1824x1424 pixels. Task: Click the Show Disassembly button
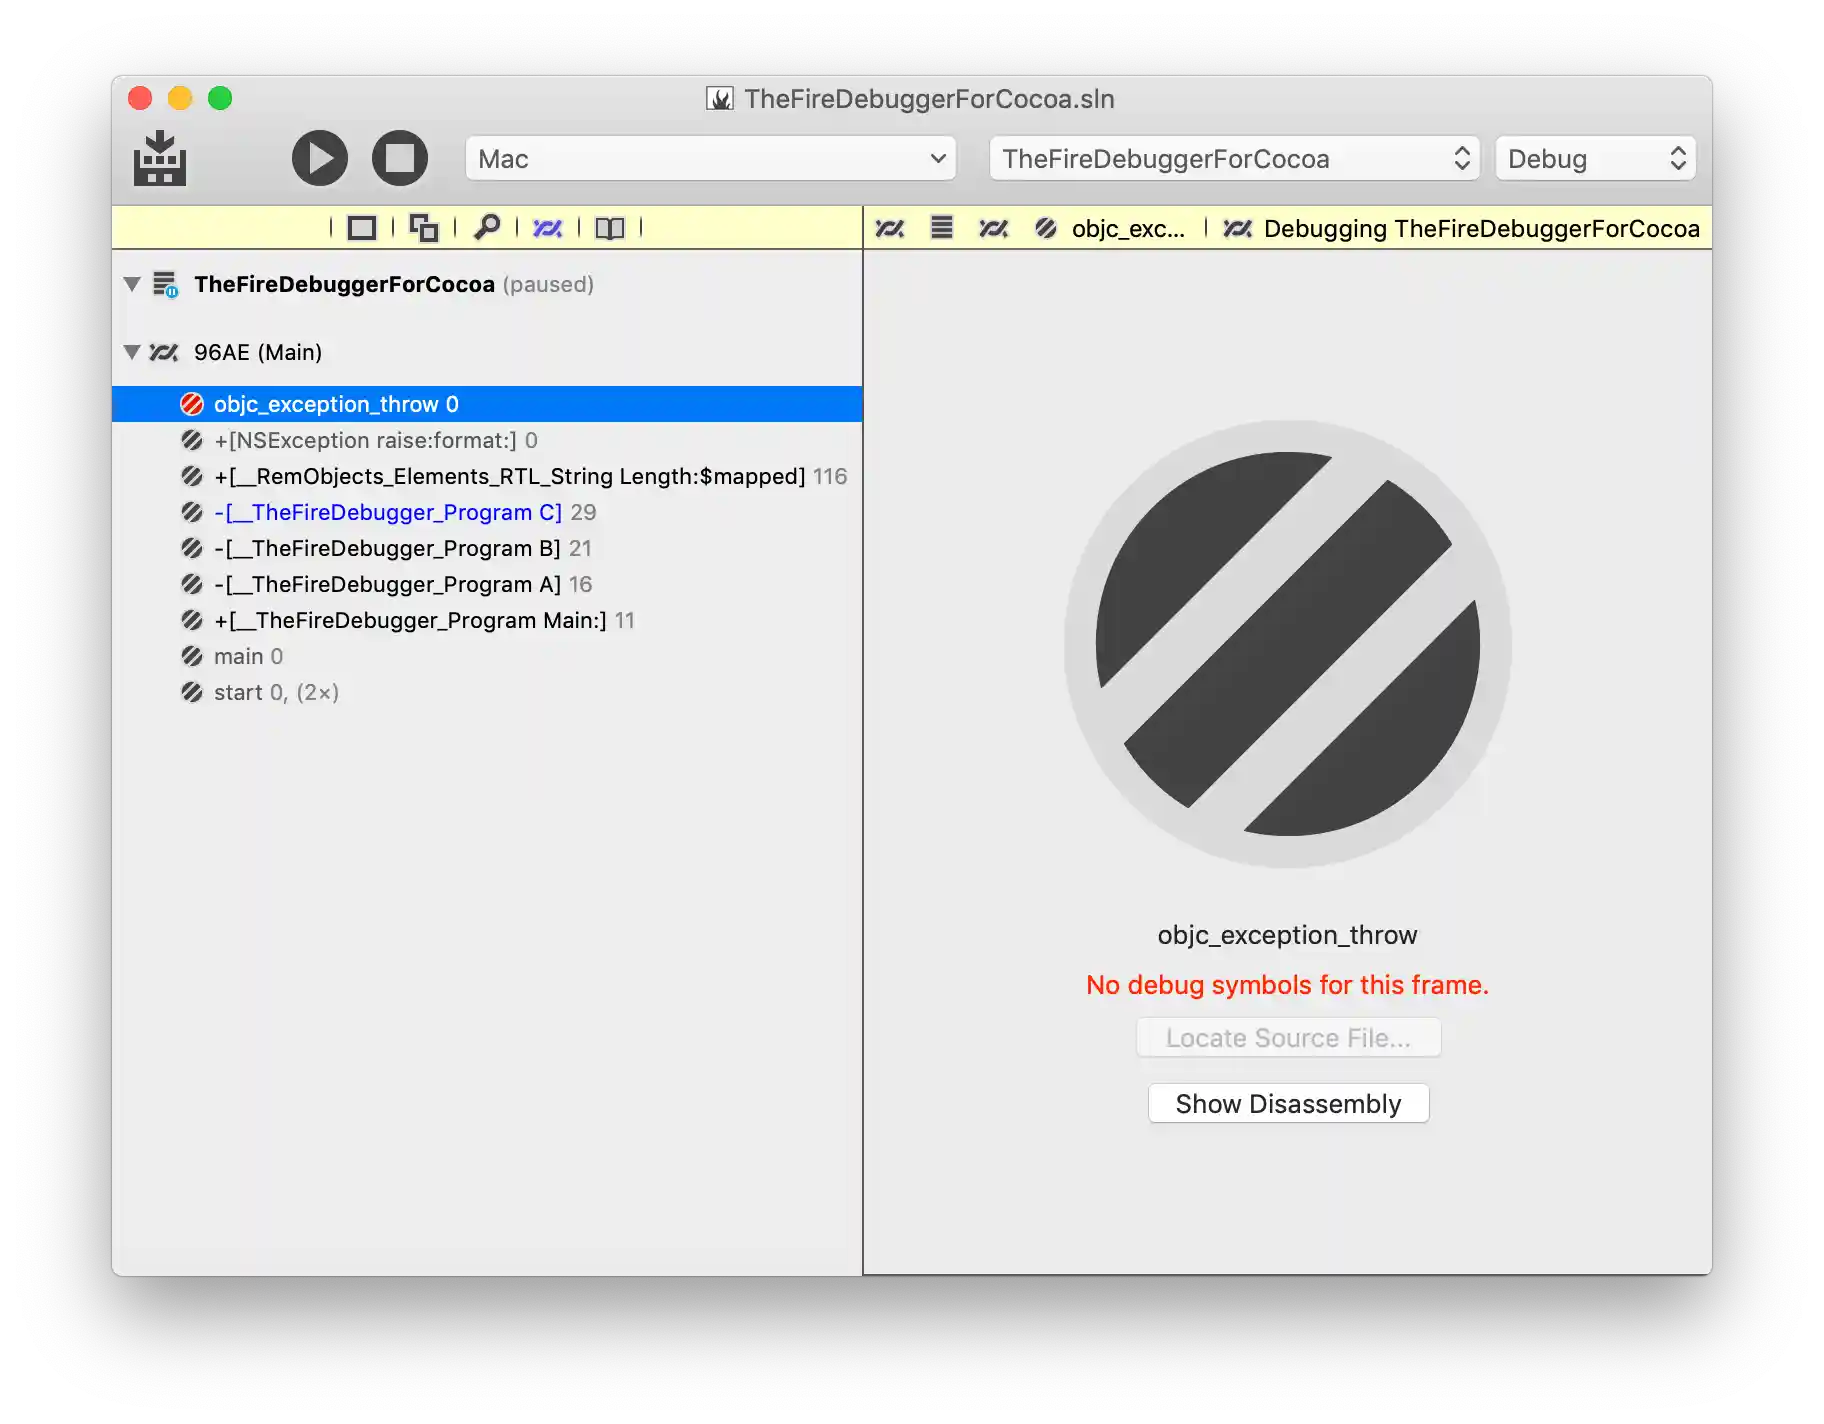point(1288,1104)
